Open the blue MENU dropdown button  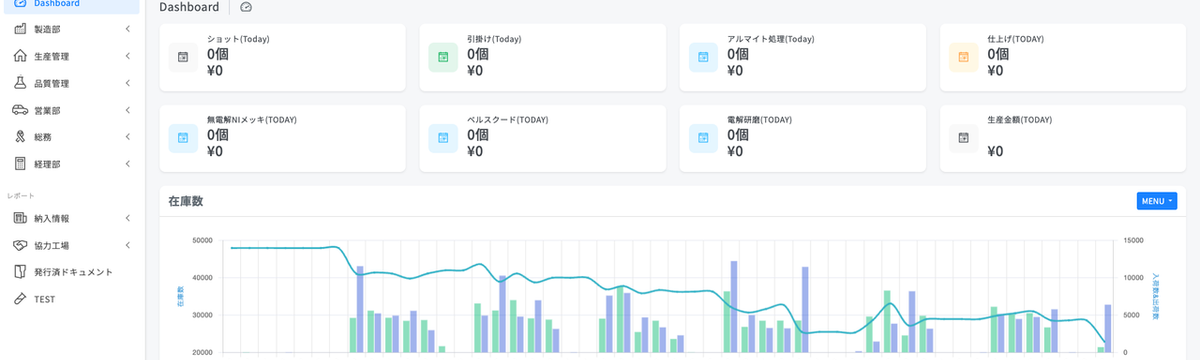pyautogui.click(x=1157, y=201)
